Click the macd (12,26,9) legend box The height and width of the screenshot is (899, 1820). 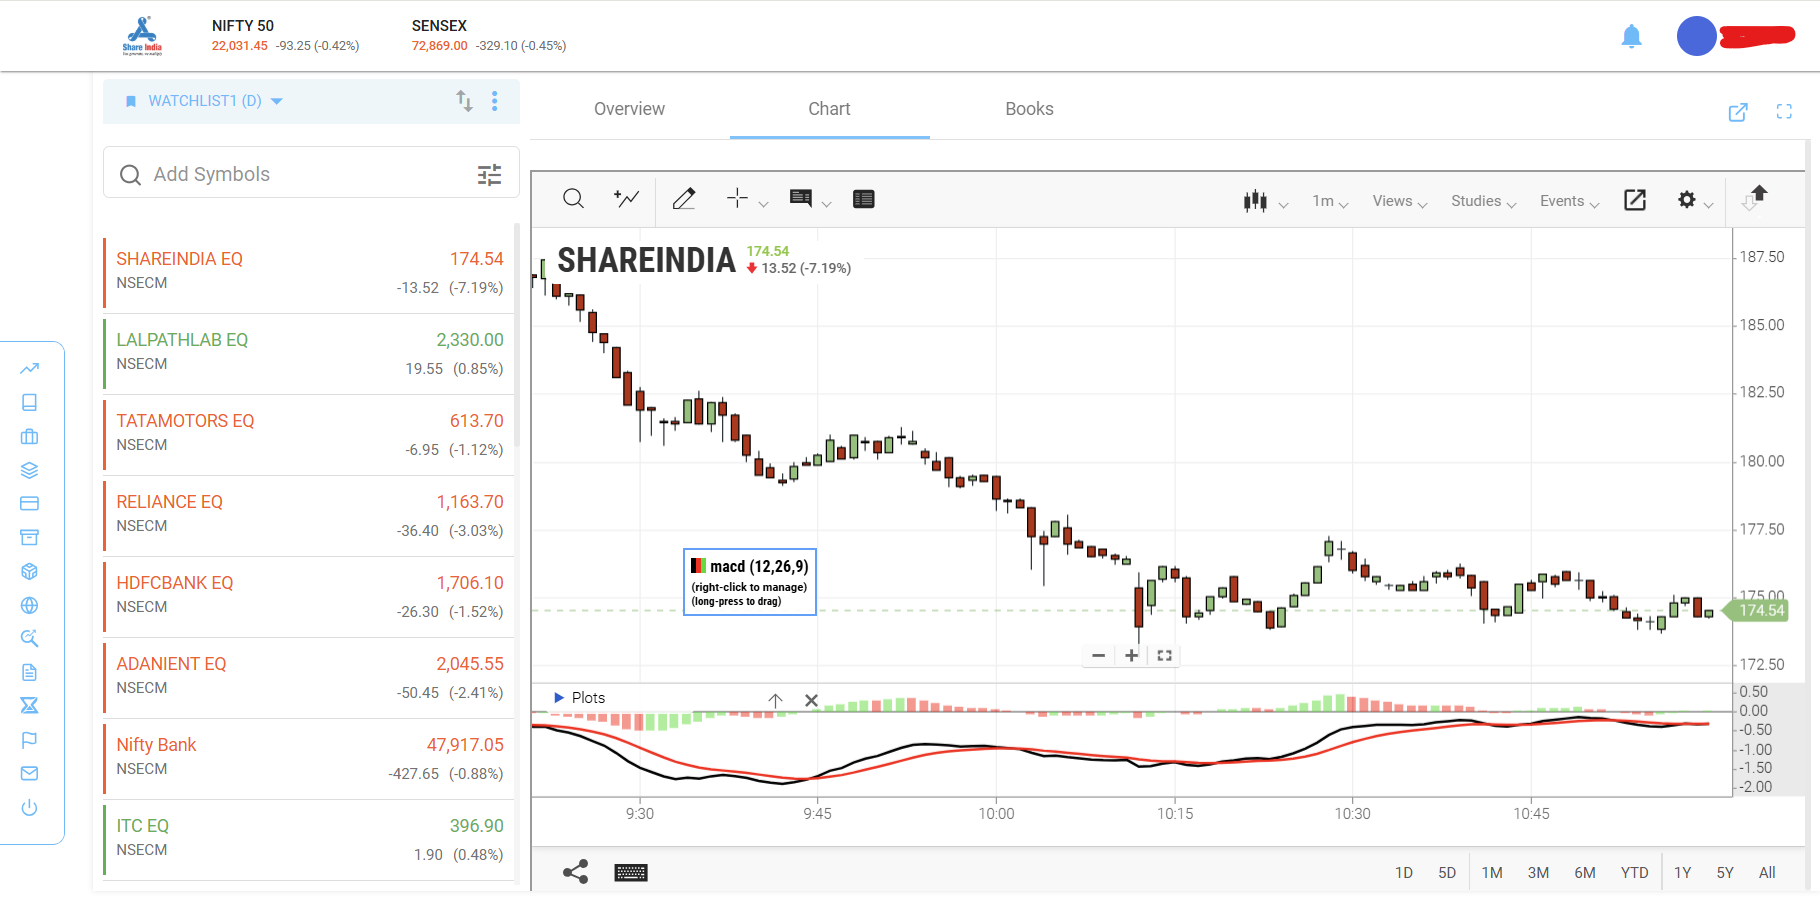click(750, 582)
